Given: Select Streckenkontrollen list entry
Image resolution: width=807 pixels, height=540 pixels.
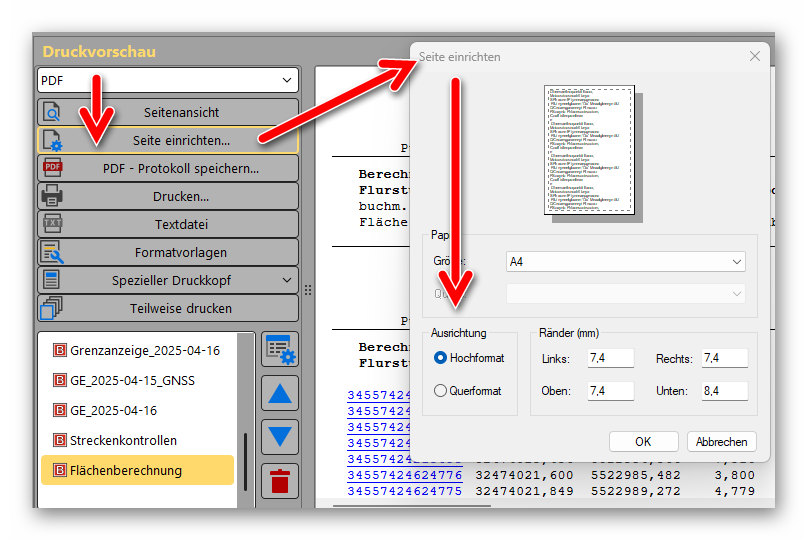Looking at the screenshot, I should (x=123, y=440).
